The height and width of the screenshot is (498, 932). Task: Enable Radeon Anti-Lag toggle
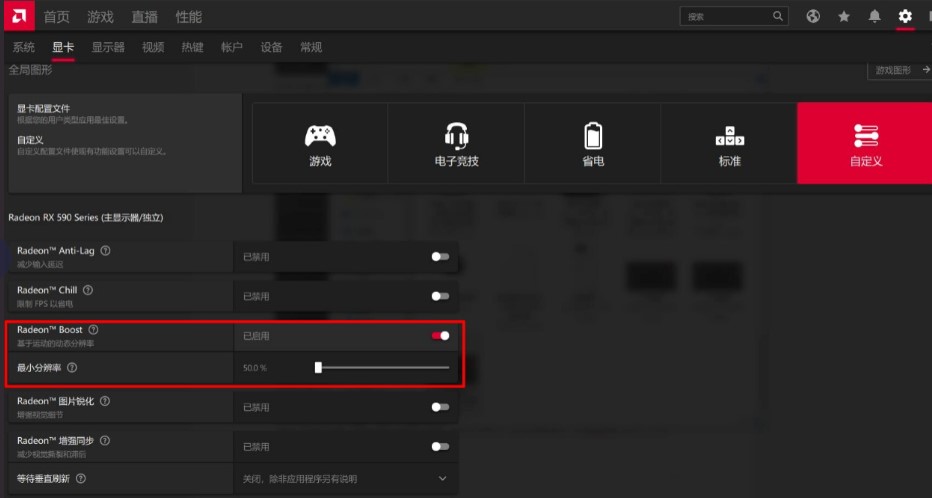440,257
